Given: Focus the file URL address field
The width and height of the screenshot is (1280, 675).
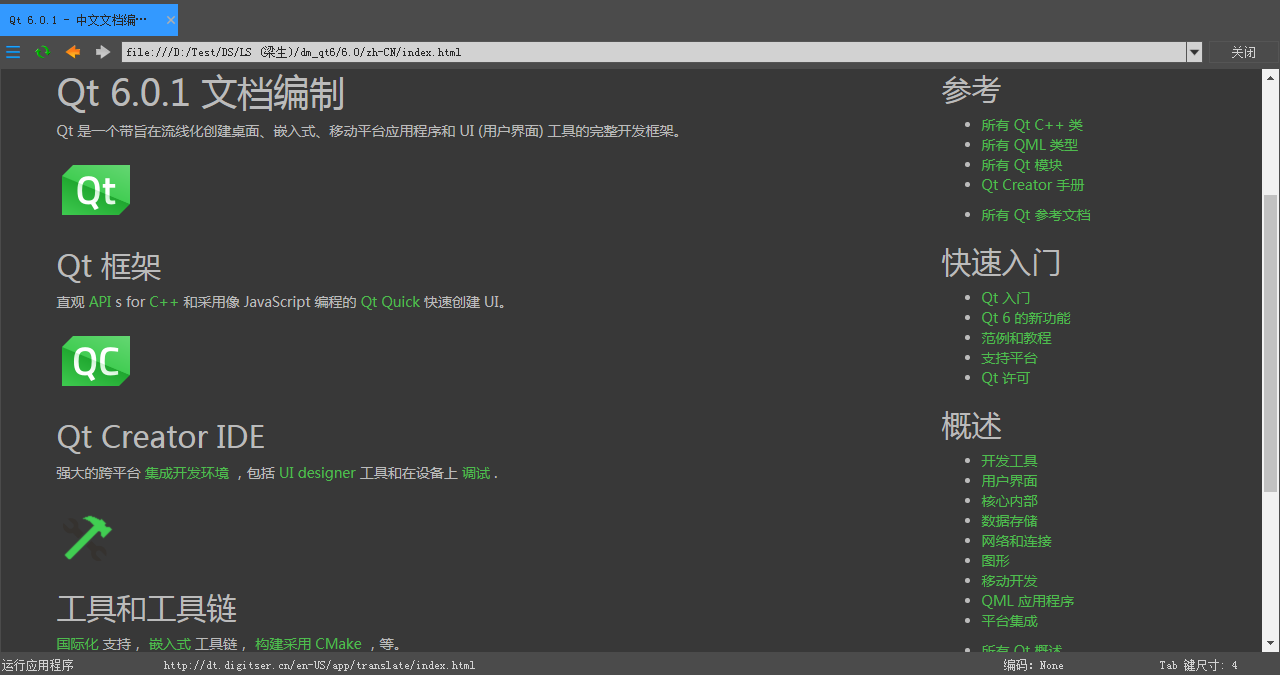Looking at the screenshot, I should pyautogui.click(x=654, y=52).
